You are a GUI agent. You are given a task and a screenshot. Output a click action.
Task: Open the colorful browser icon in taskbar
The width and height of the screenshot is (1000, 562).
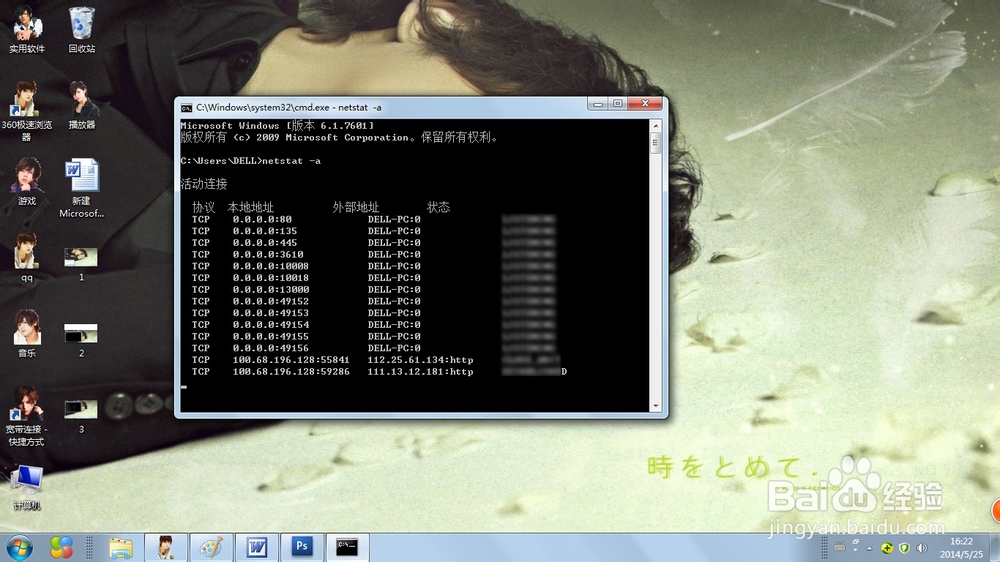[x=61, y=547]
